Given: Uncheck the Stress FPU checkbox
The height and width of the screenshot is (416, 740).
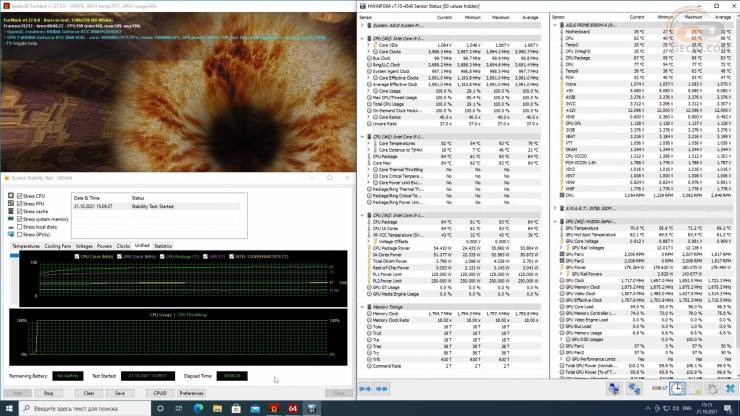Looking at the screenshot, I should tap(19, 204).
